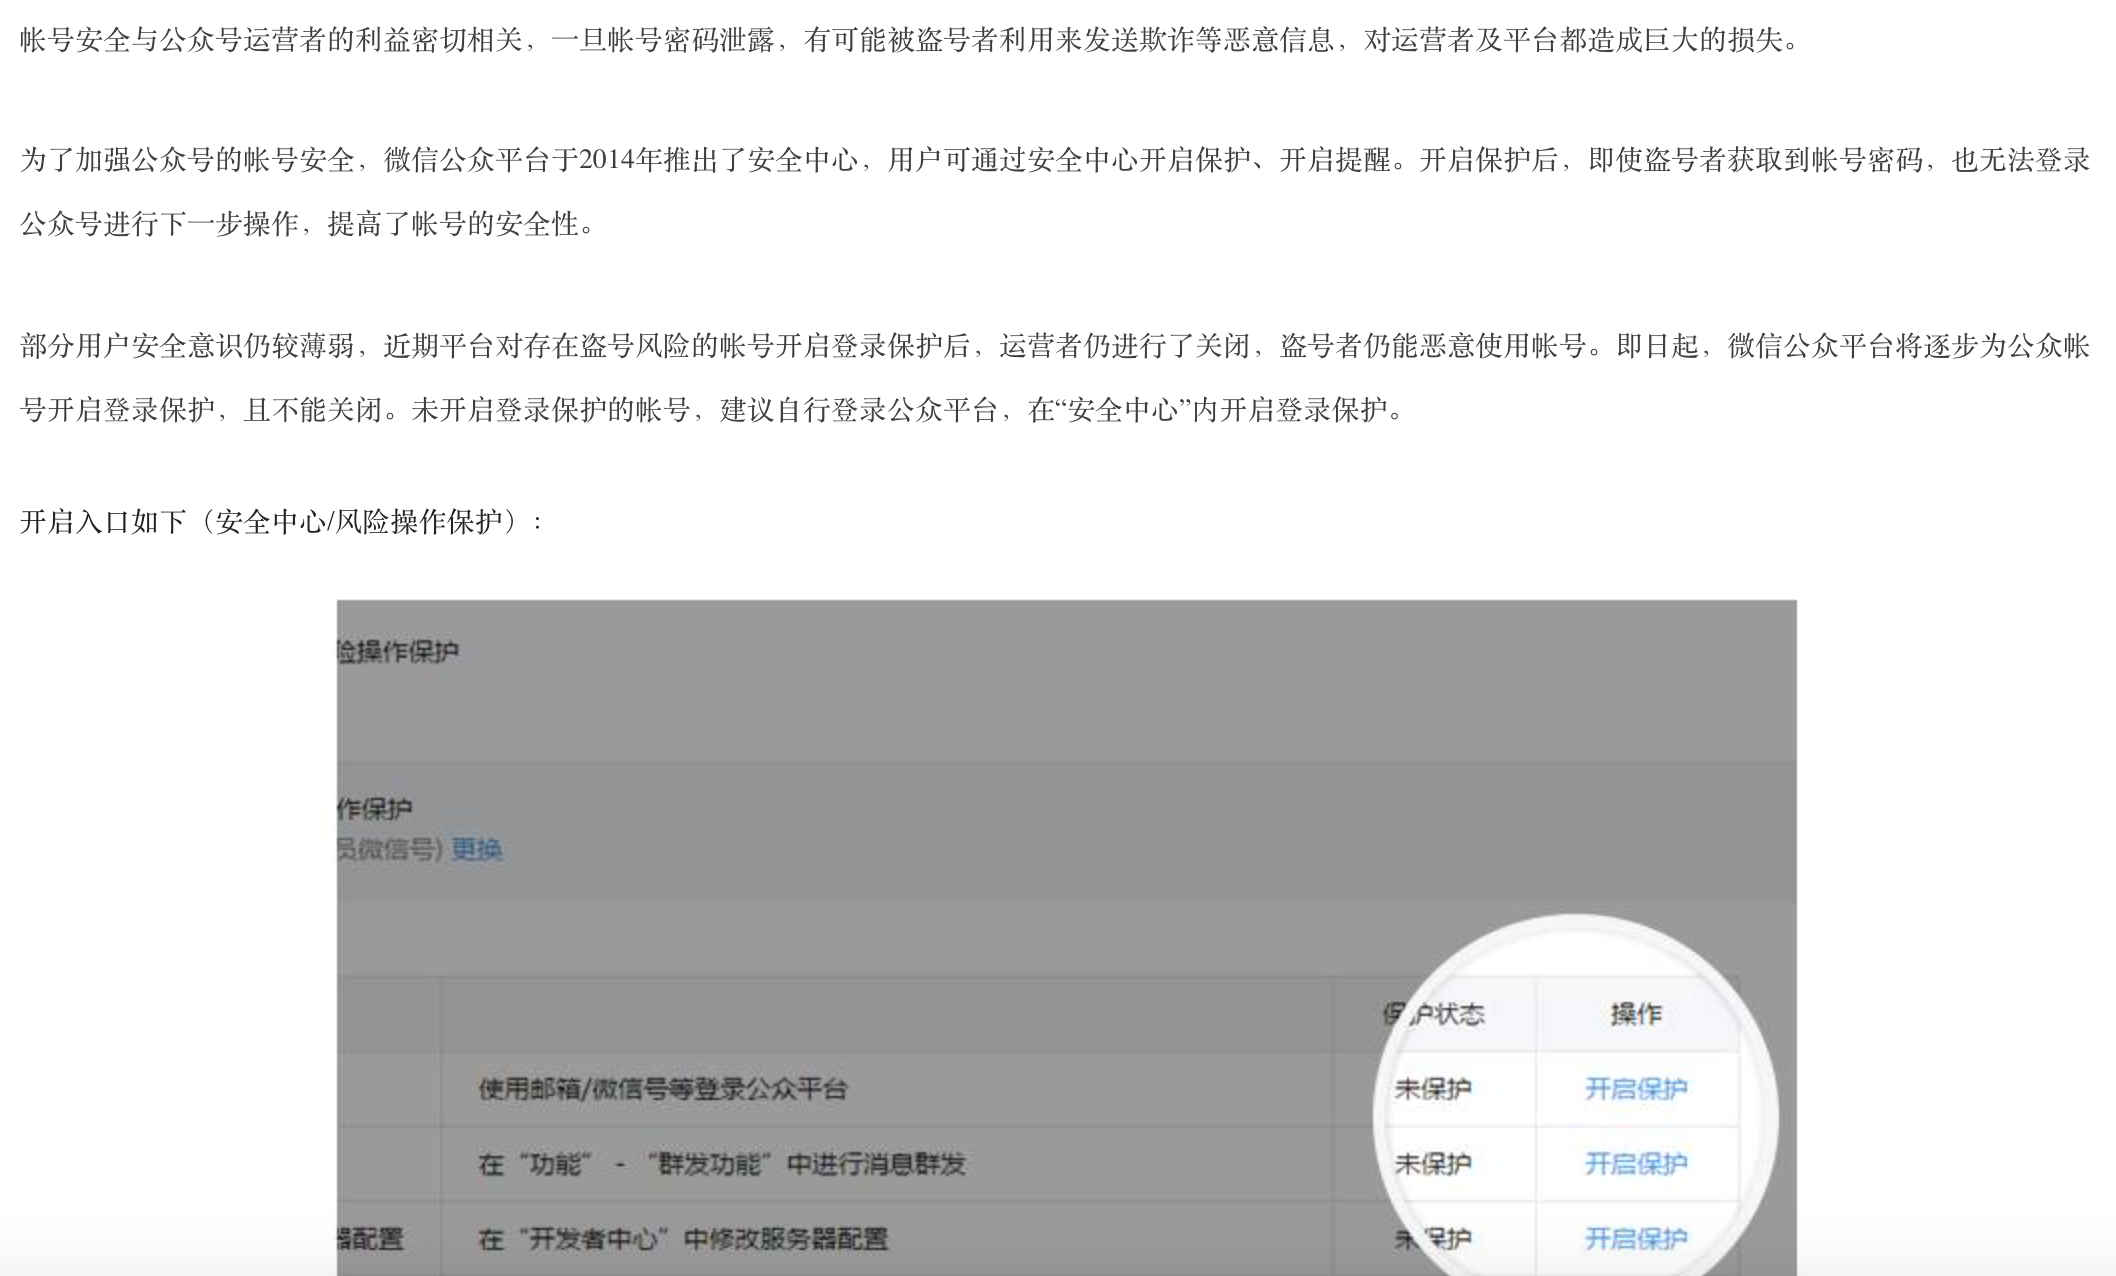Click 开启保护 for server configuration row
Viewport: 2116px width, 1276px height.
click(1638, 1238)
